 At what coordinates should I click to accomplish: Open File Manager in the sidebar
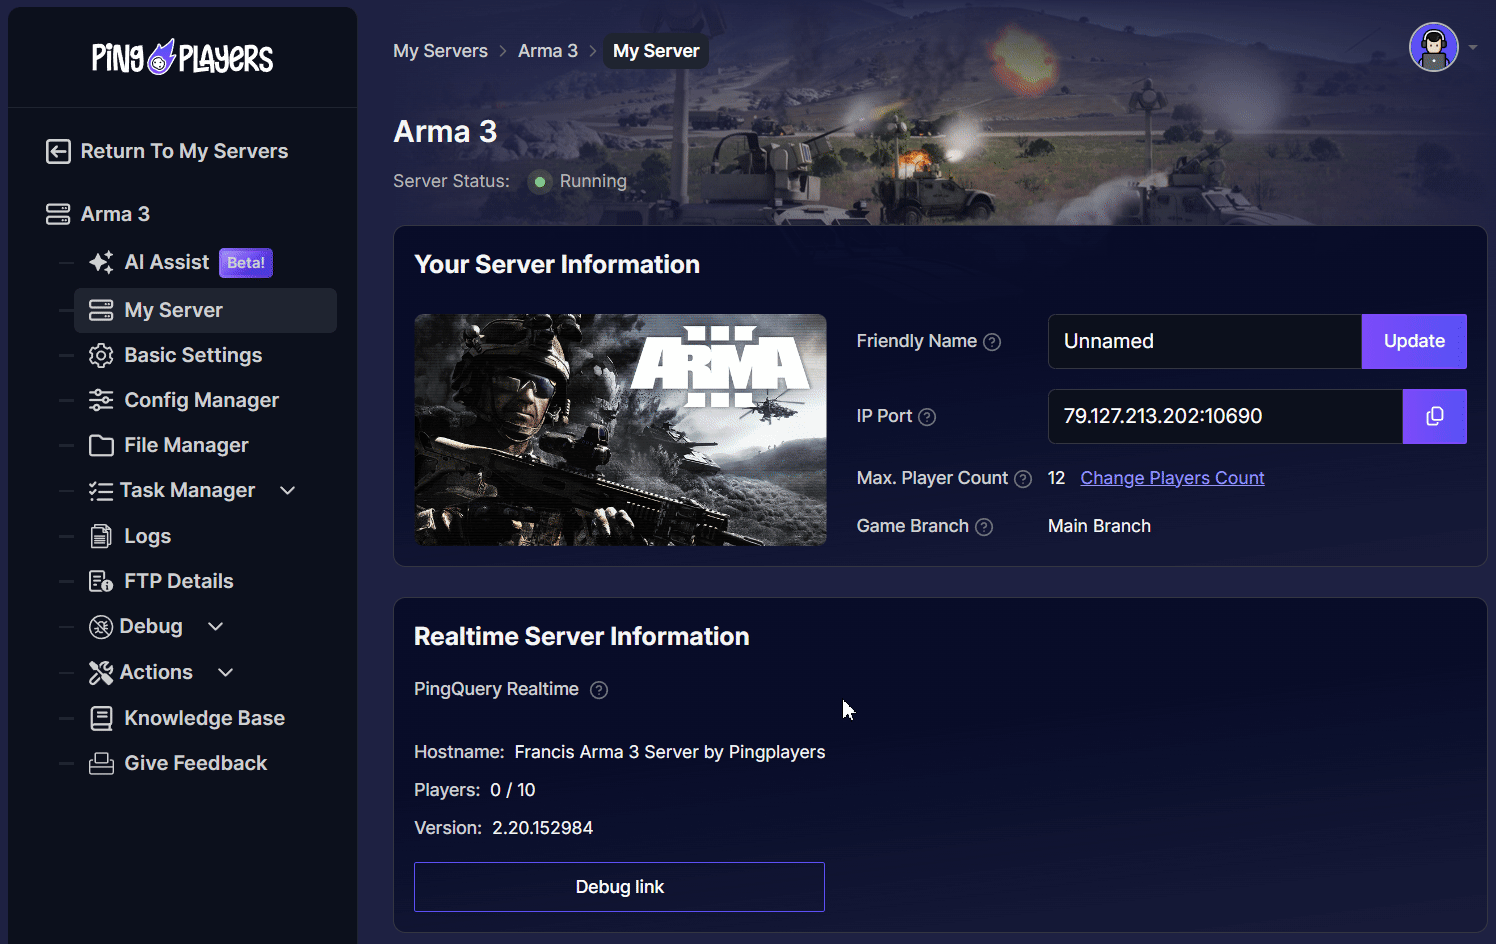(186, 445)
